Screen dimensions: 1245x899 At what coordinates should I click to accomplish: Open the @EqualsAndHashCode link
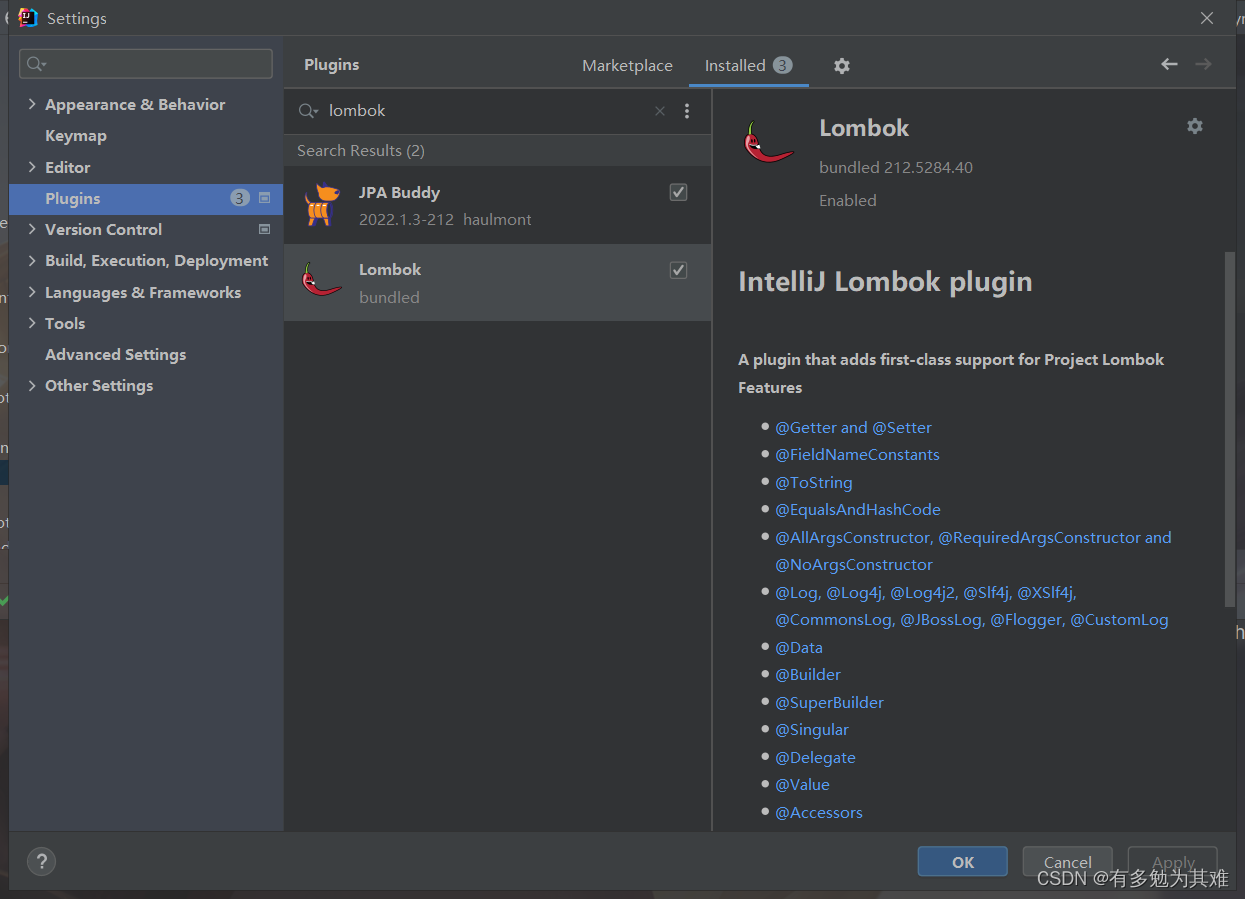click(x=858, y=509)
